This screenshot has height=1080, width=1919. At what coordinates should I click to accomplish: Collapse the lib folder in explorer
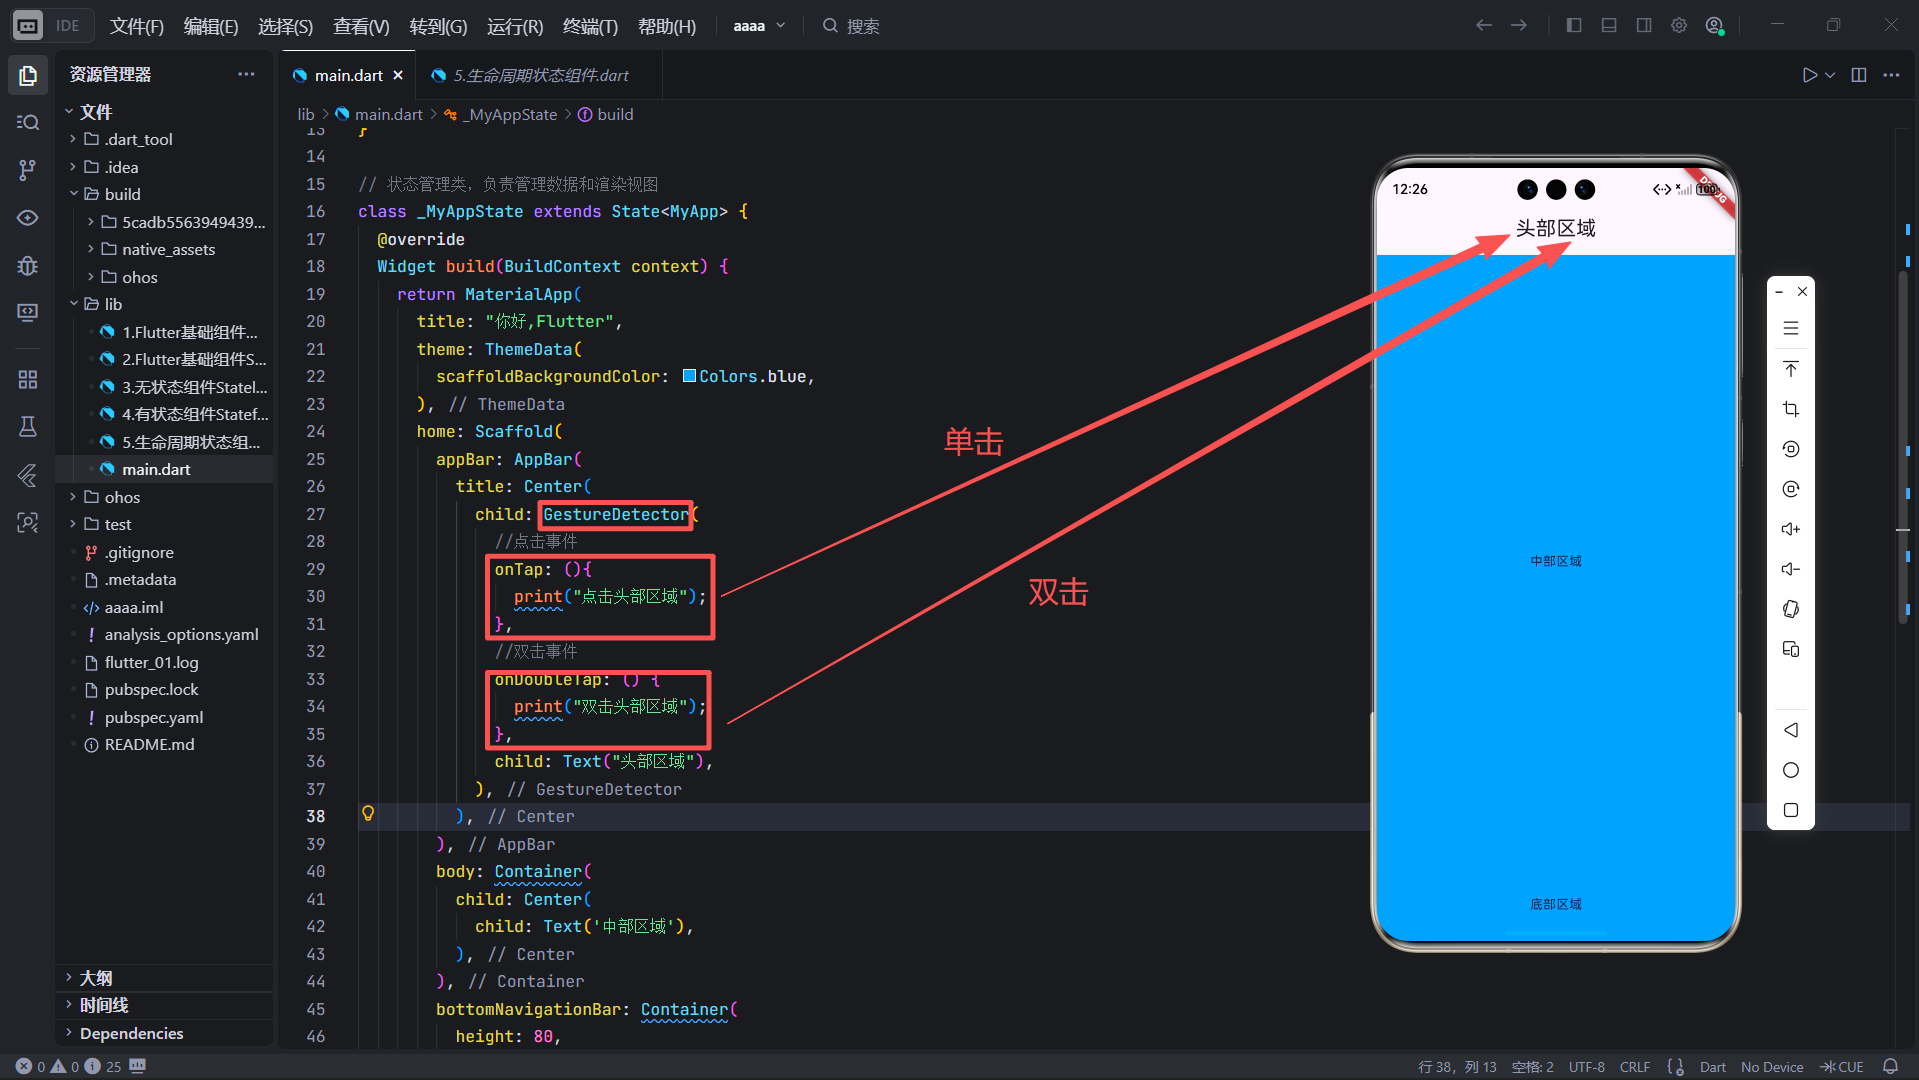click(74, 304)
